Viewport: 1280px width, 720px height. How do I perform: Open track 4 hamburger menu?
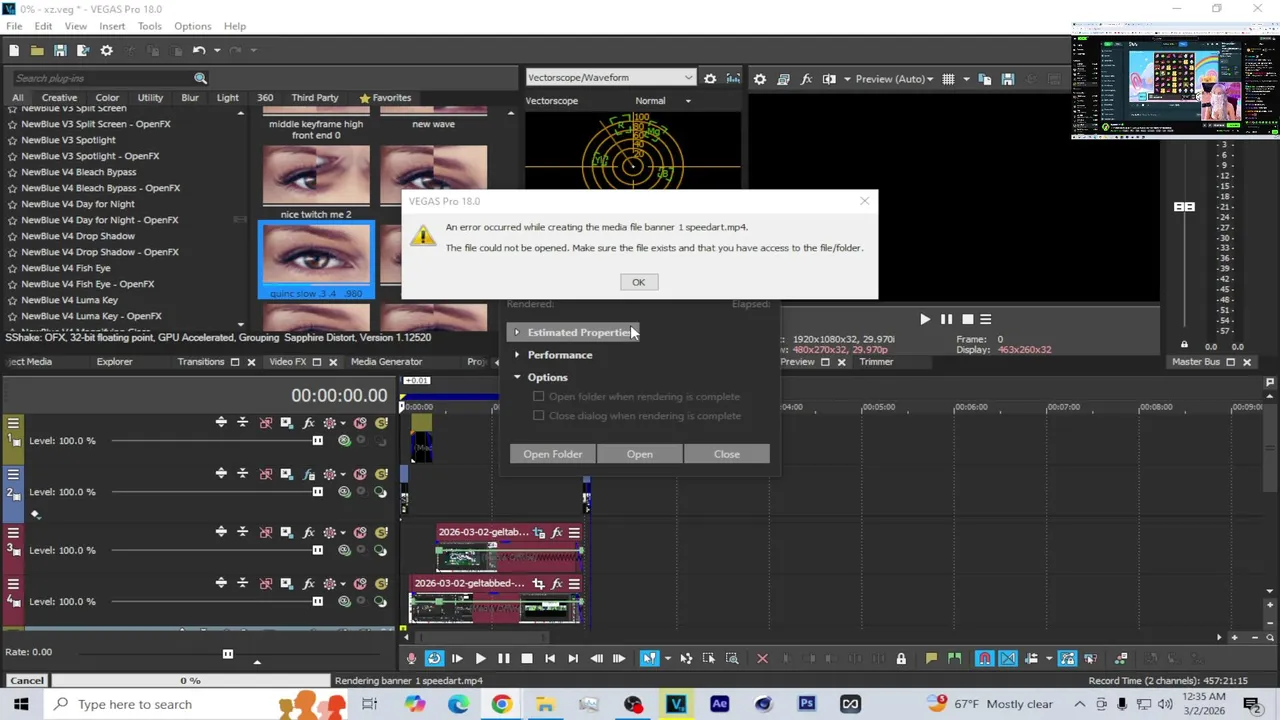[14, 584]
